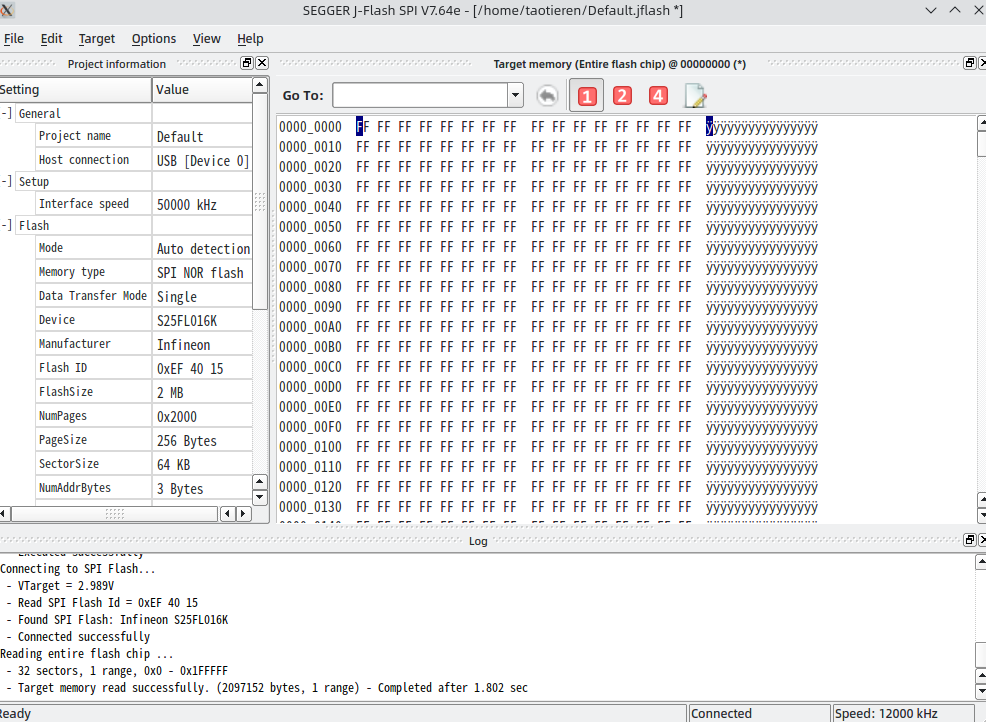Click memory address 0000_0010

310,147
